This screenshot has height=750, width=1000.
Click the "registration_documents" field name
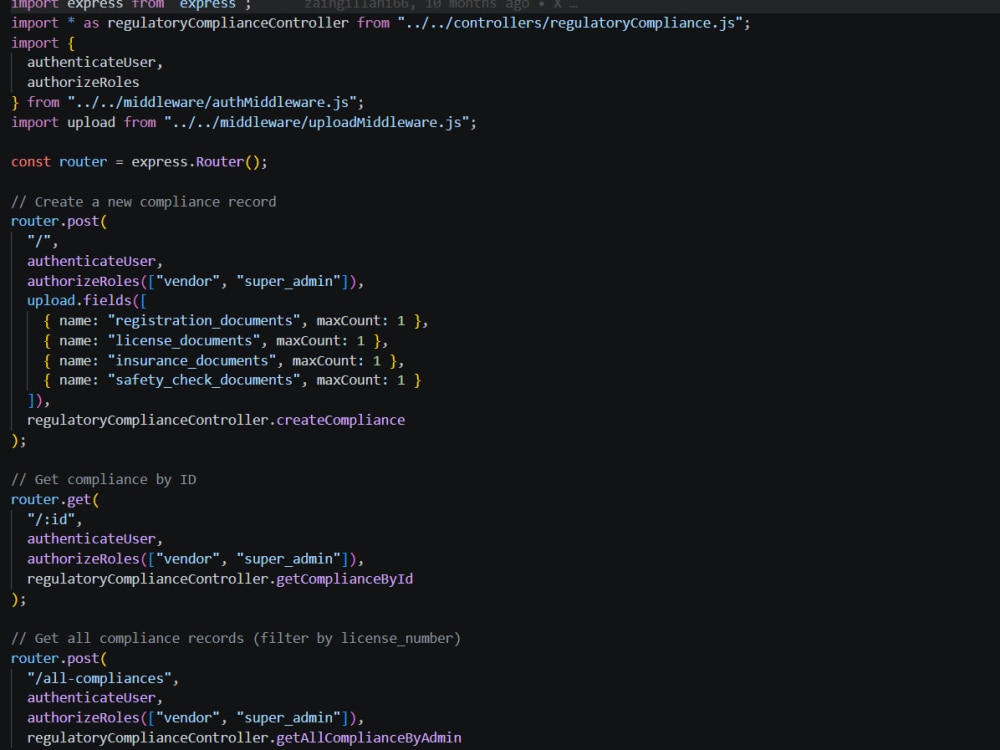coord(203,320)
